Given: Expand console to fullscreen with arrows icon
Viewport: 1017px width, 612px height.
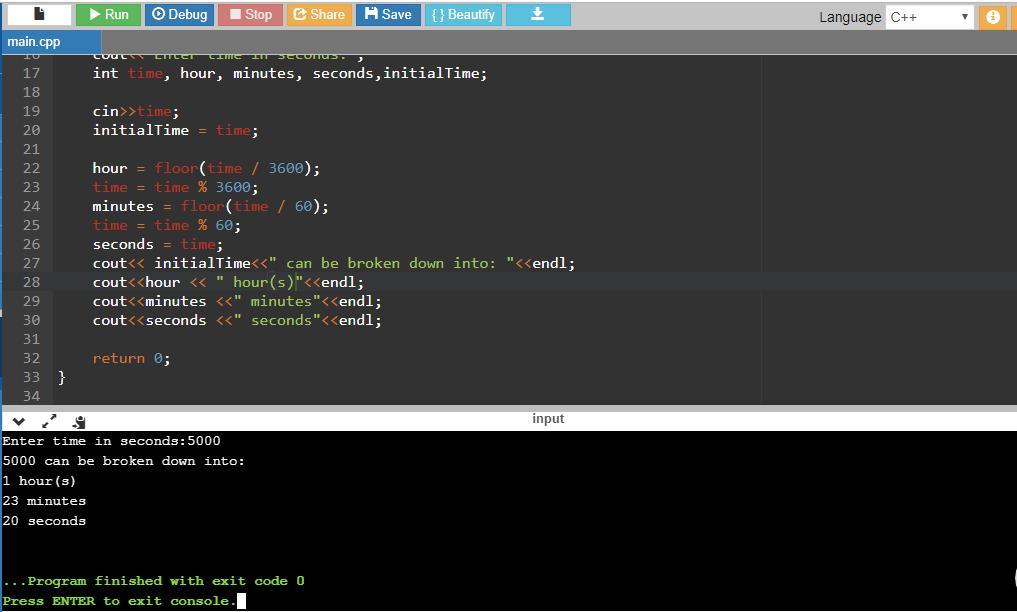Looking at the screenshot, I should tap(49, 422).
